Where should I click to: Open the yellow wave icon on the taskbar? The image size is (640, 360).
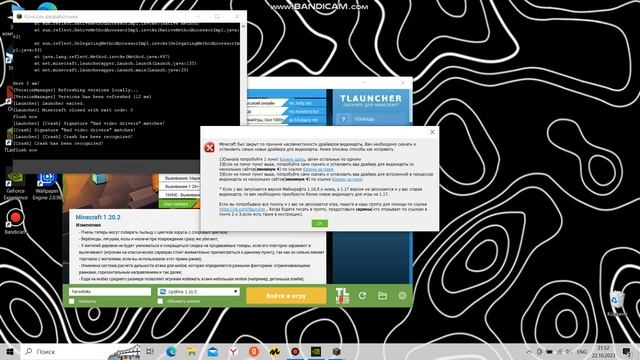275,351
